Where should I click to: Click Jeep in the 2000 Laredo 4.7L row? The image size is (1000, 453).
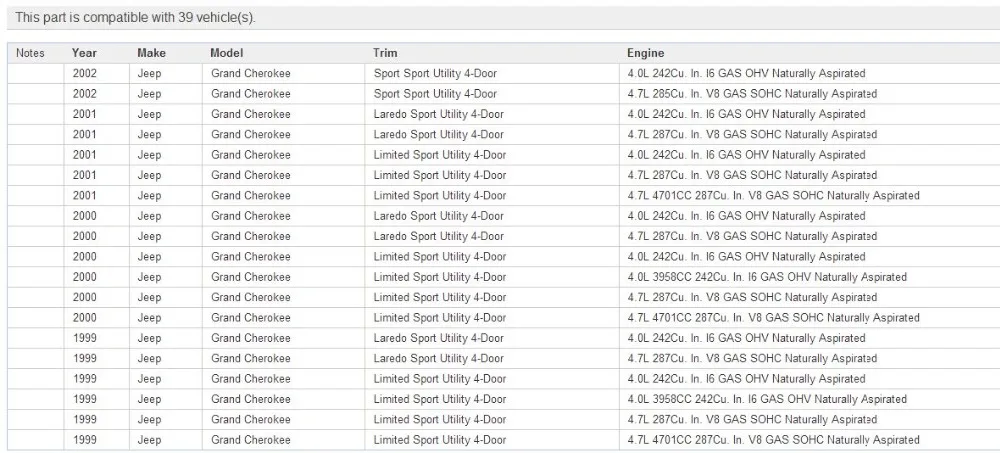pos(149,237)
